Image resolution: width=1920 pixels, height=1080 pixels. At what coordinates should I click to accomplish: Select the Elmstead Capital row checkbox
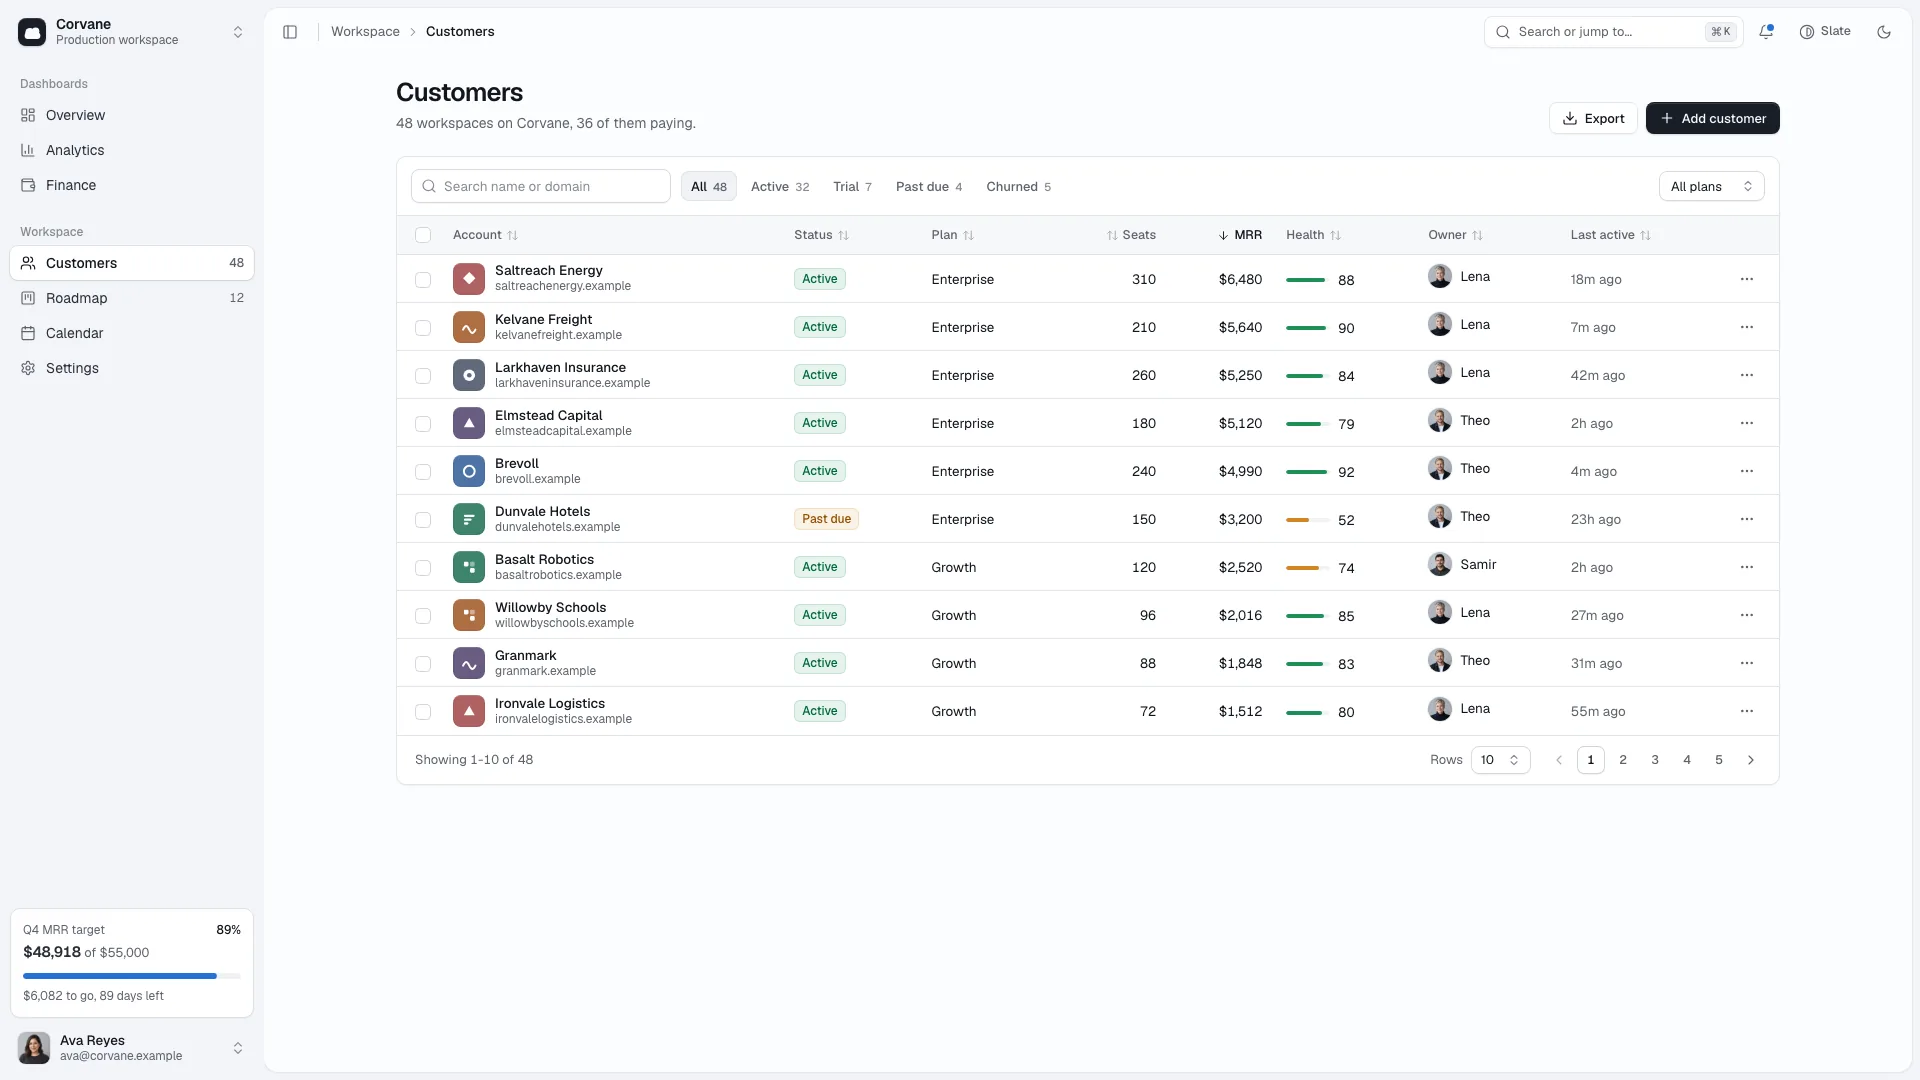(x=423, y=423)
